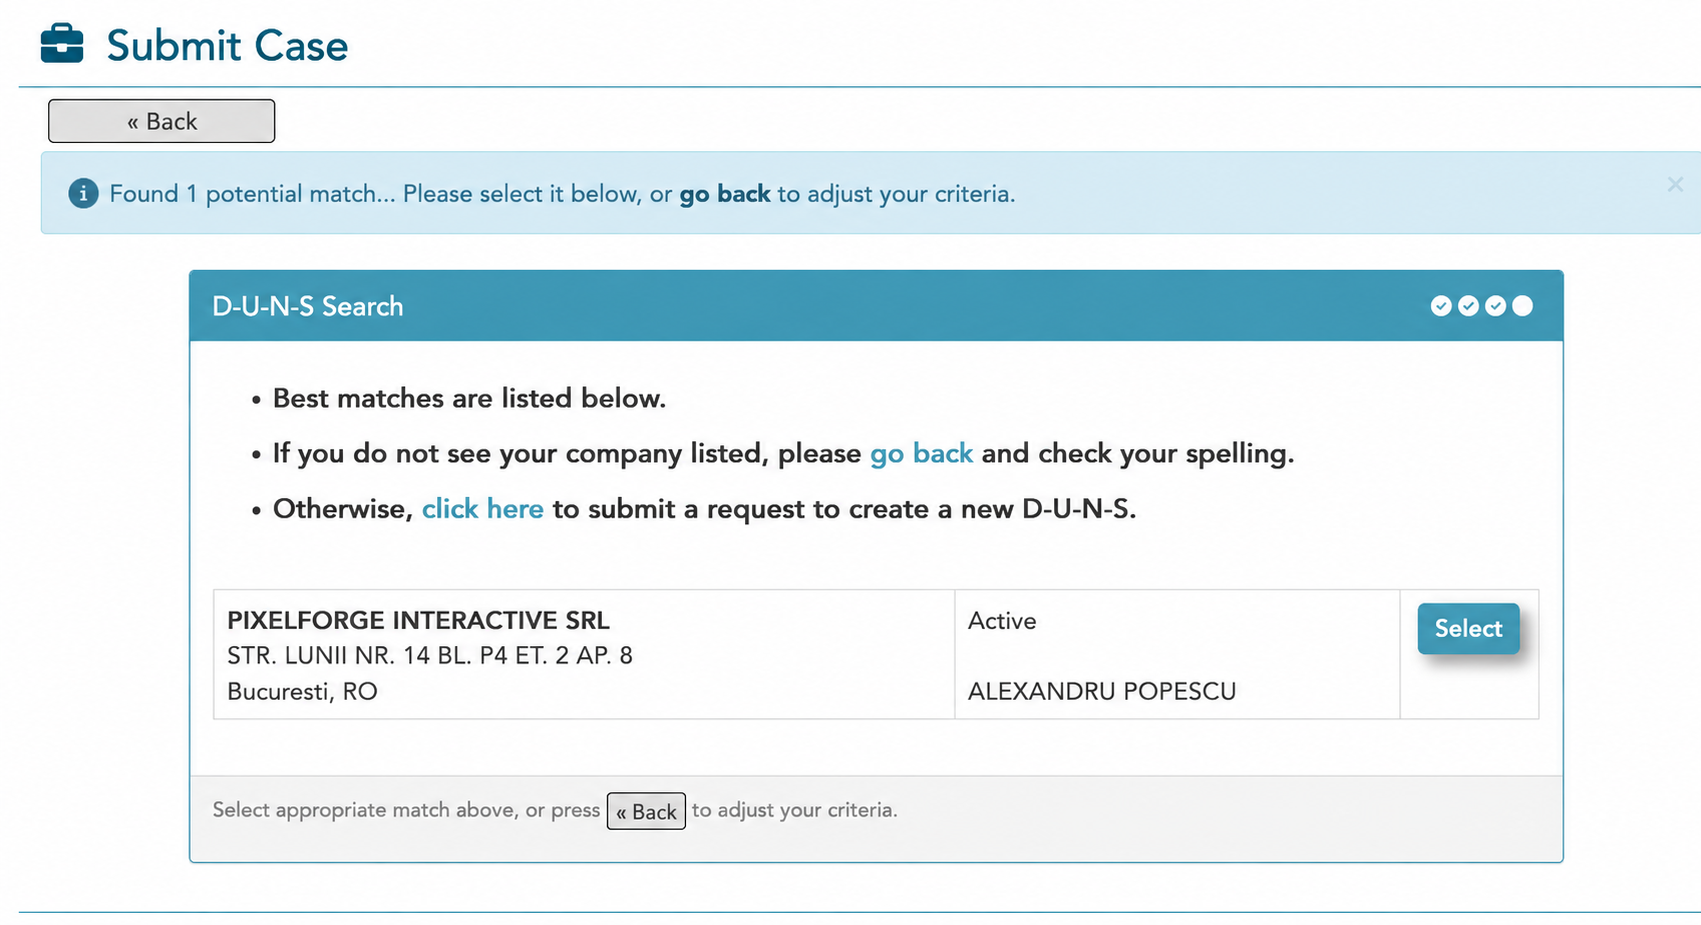Click the top Back button
1701x925 pixels.
(162, 121)
